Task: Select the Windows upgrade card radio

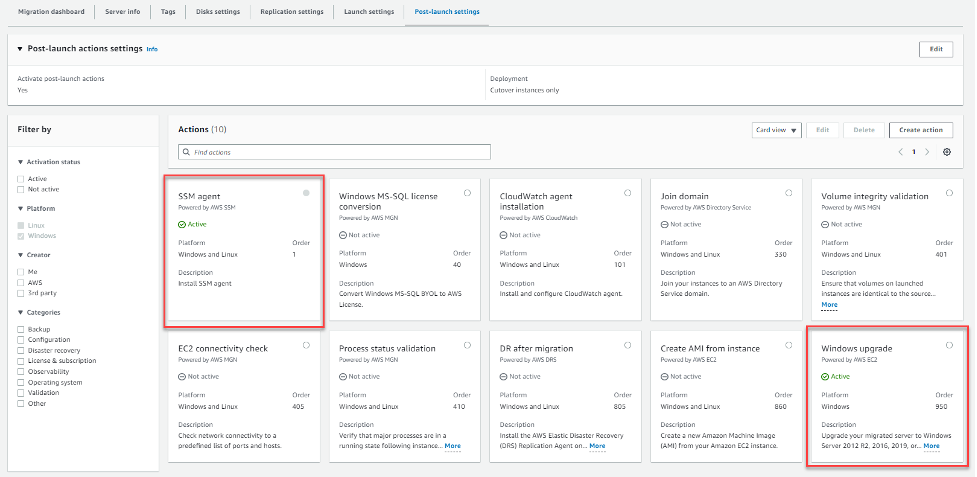Action: [x=950, y=345]
